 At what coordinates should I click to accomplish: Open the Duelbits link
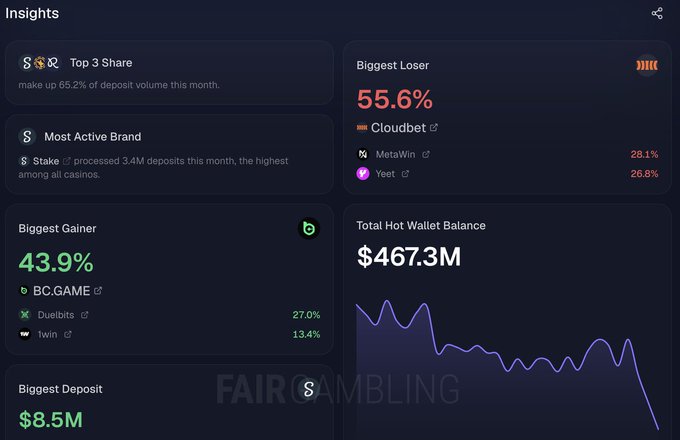[56, 315]
